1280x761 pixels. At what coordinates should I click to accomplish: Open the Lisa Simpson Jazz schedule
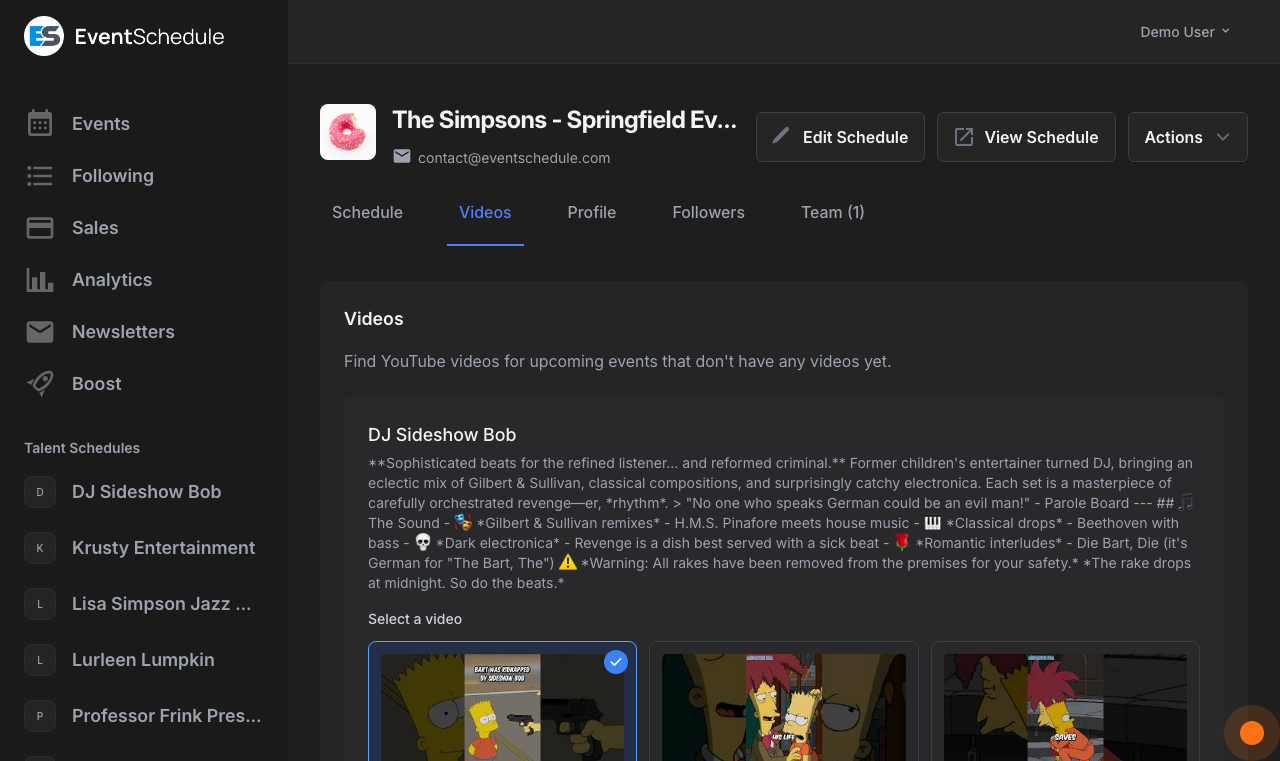coord(162,603)
